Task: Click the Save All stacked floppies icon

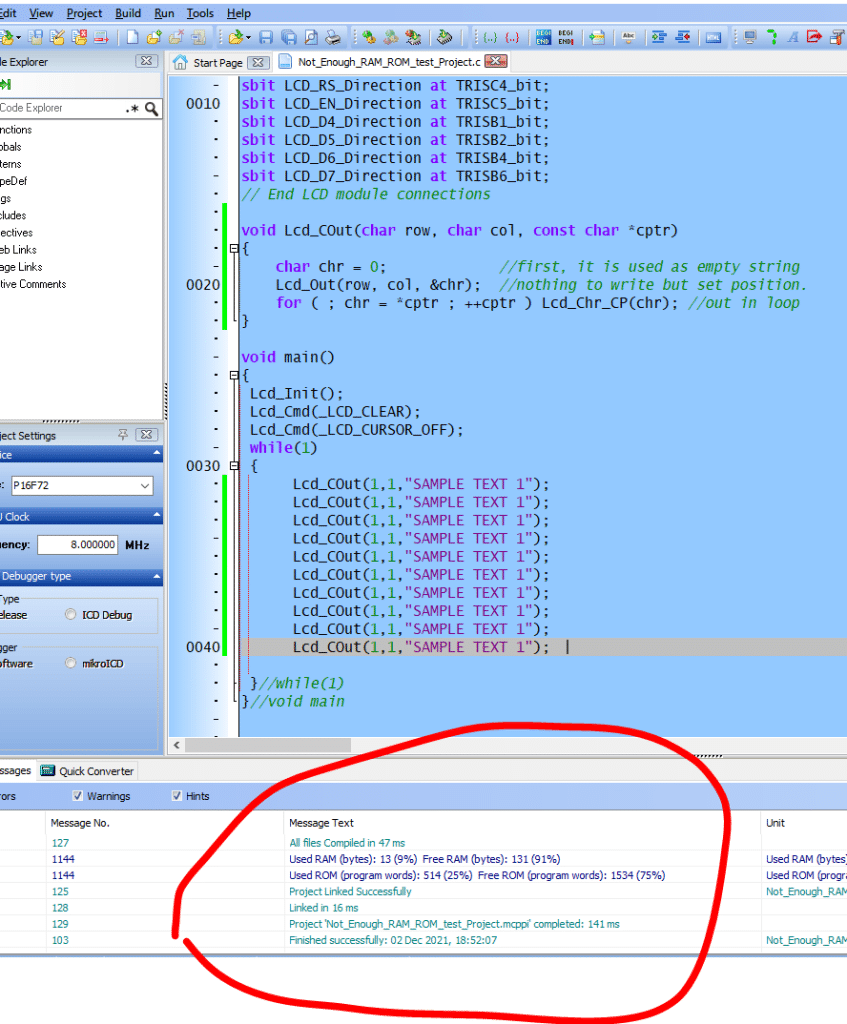Action: click(x=288, y=37)
